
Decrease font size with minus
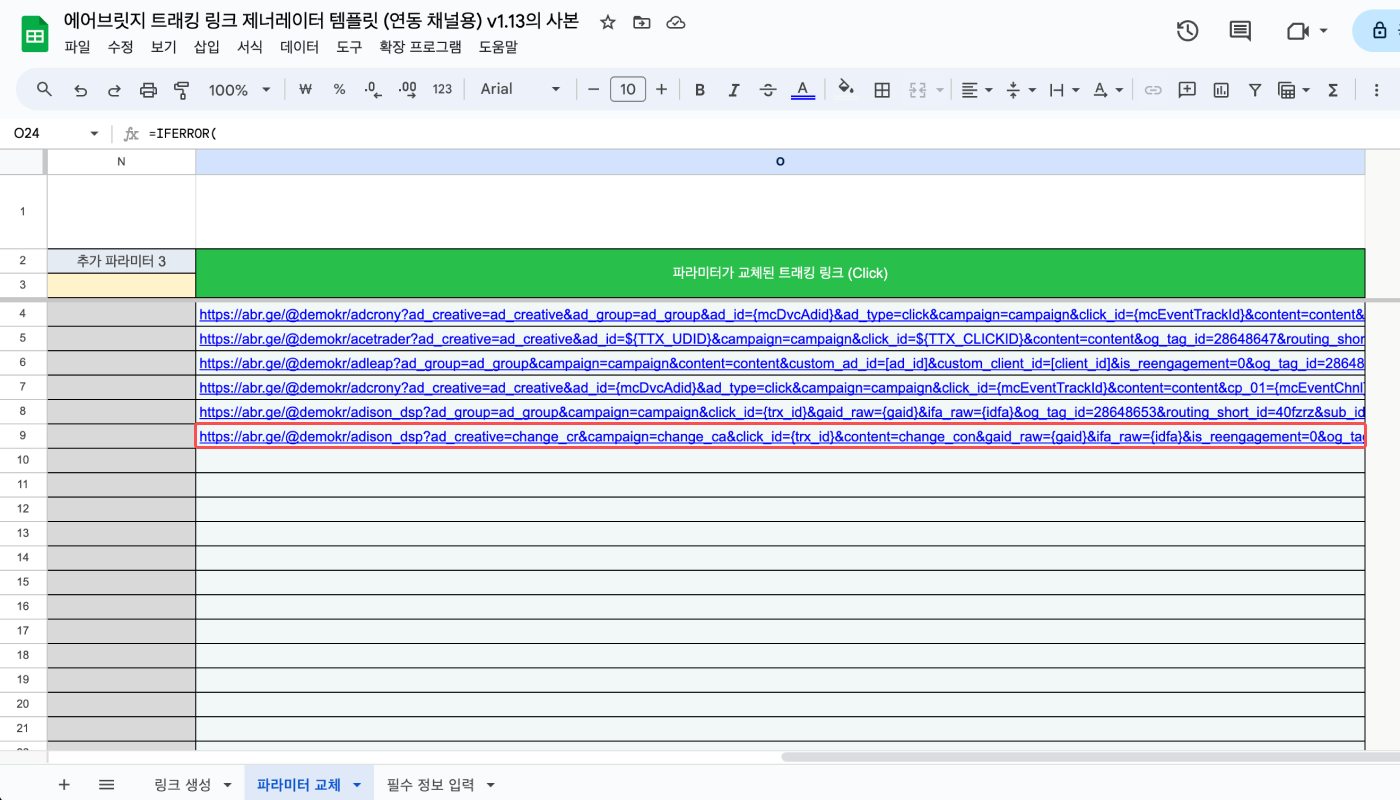click(x=593, y=90)
